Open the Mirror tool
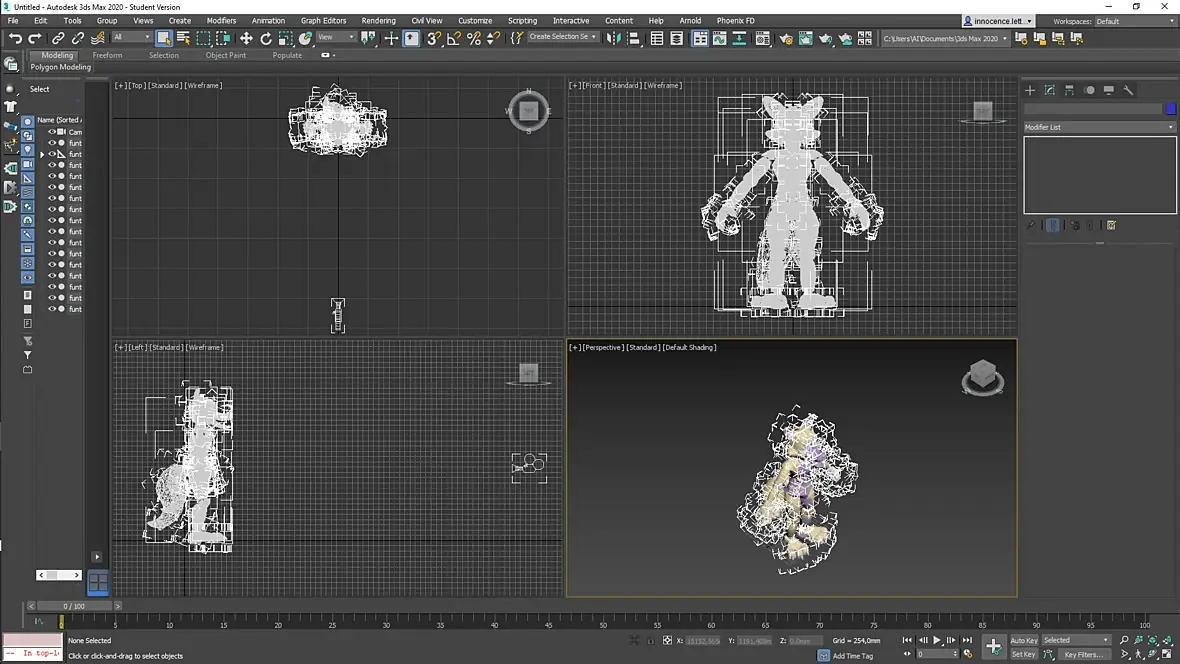The width and height of the screenshot is (1180, 664). [x=614, y=38]
